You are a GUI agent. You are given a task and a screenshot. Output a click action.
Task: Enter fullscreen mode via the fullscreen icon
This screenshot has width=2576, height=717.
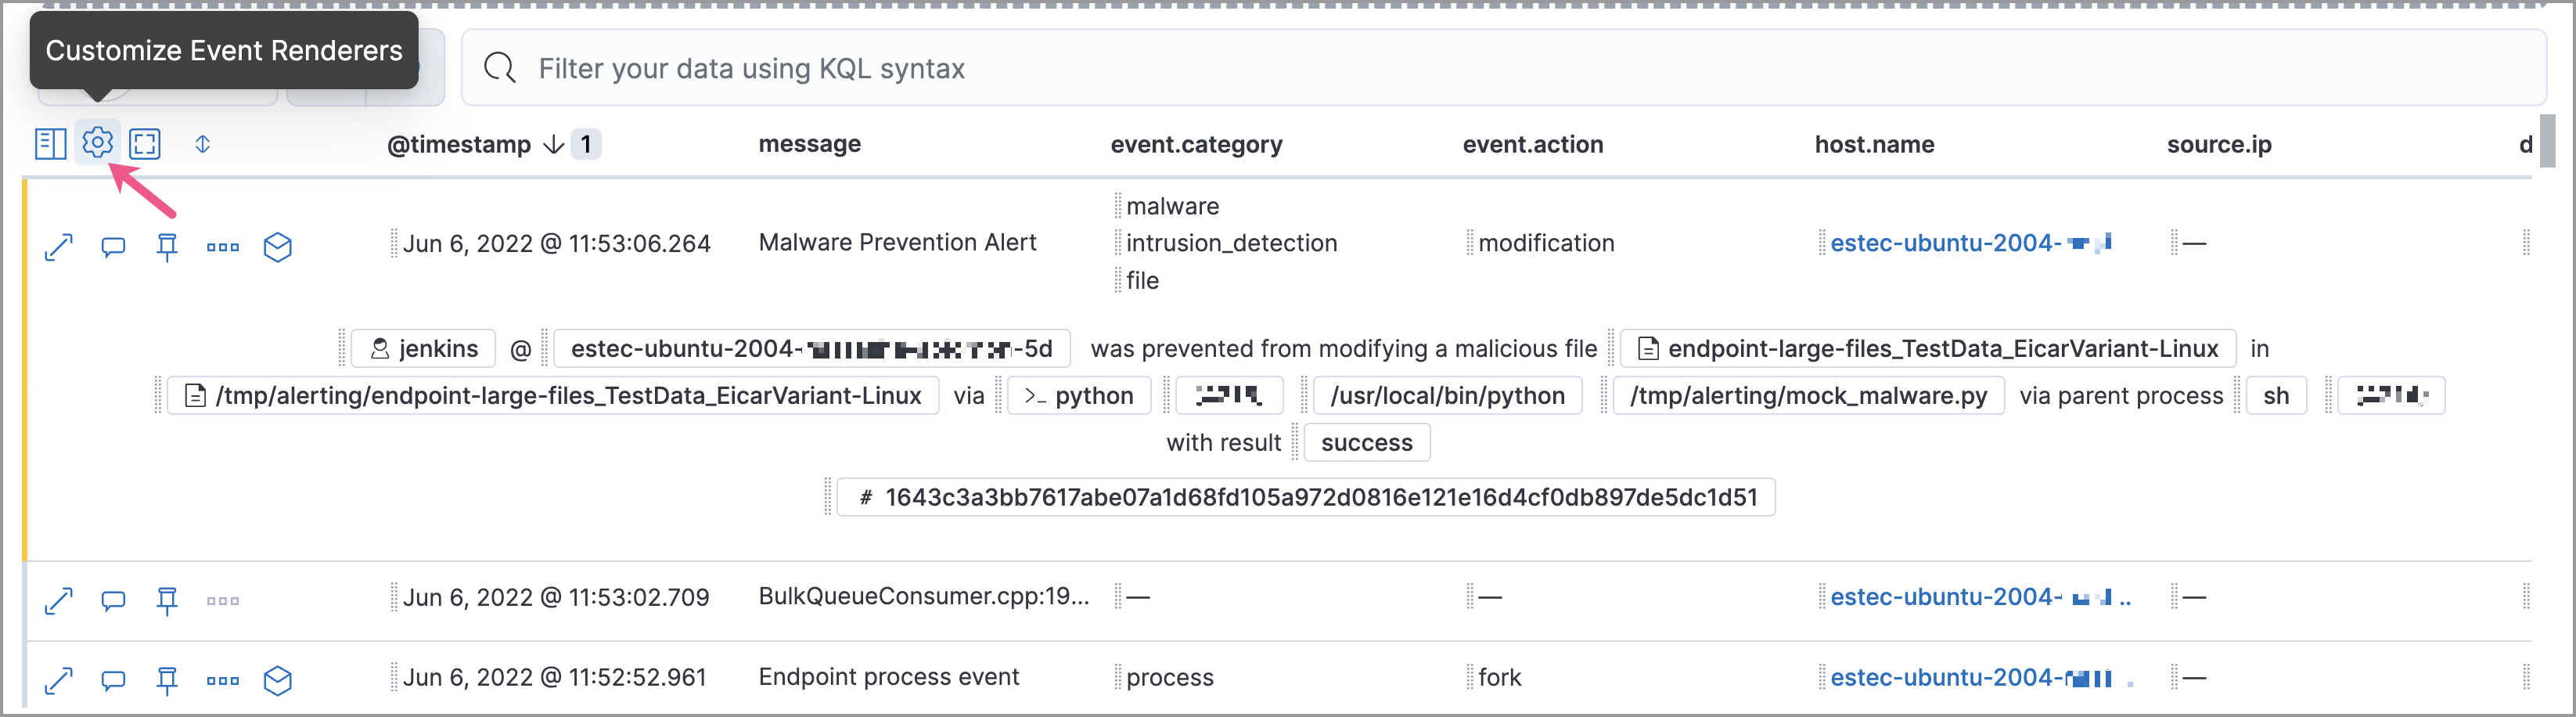click(x=145, y=143)
